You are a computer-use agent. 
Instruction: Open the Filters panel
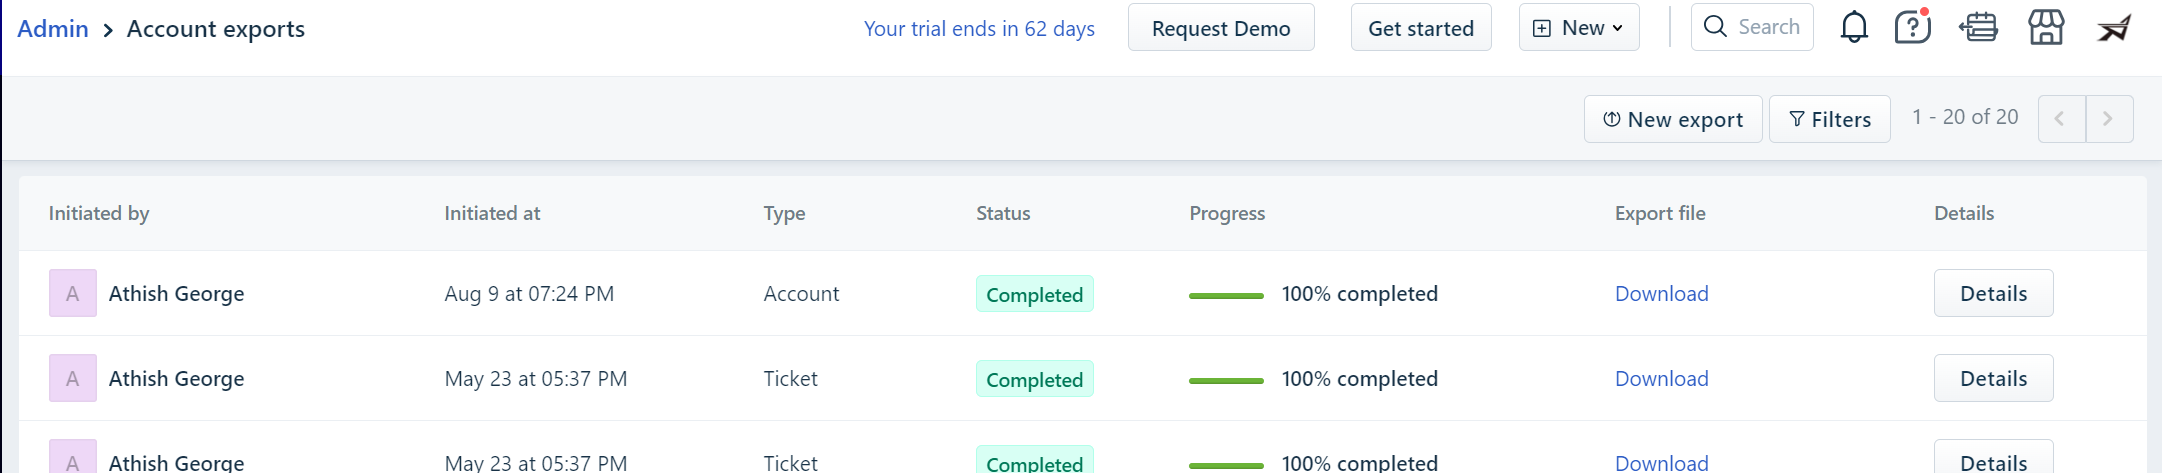(1830, 119)
